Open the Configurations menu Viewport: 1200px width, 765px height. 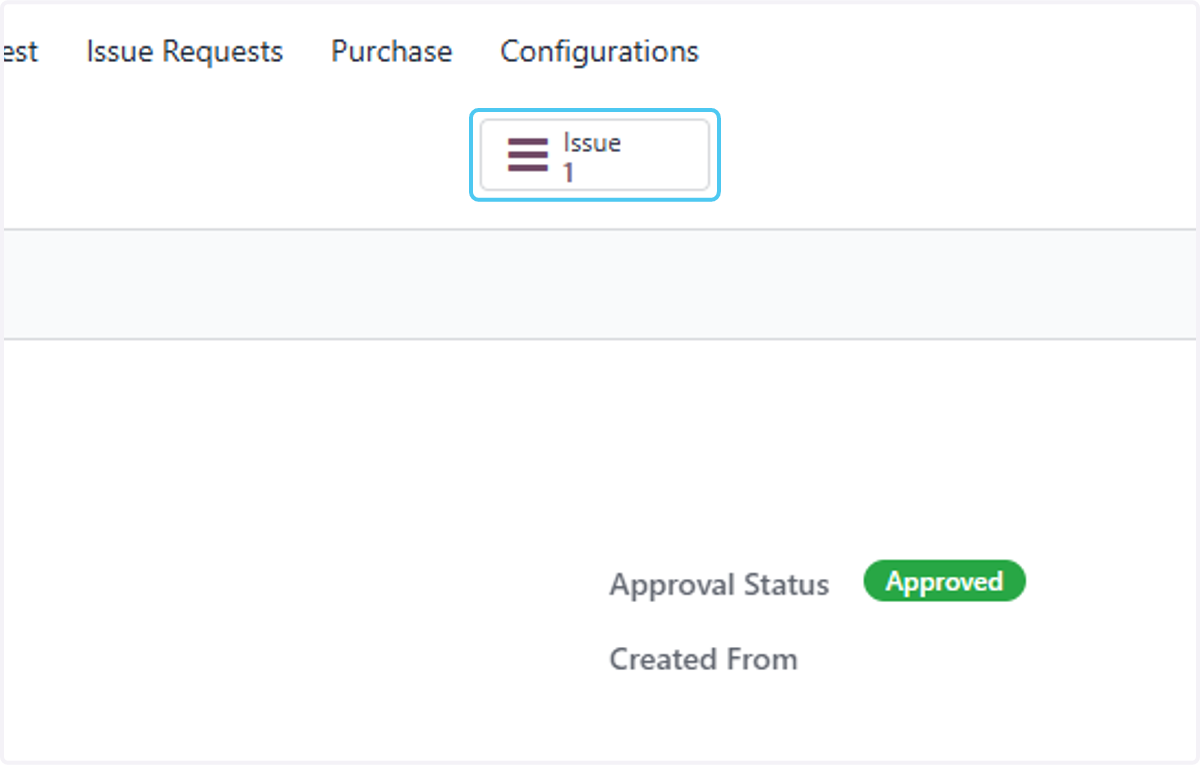pyautogui.click(x=599, y=51)
